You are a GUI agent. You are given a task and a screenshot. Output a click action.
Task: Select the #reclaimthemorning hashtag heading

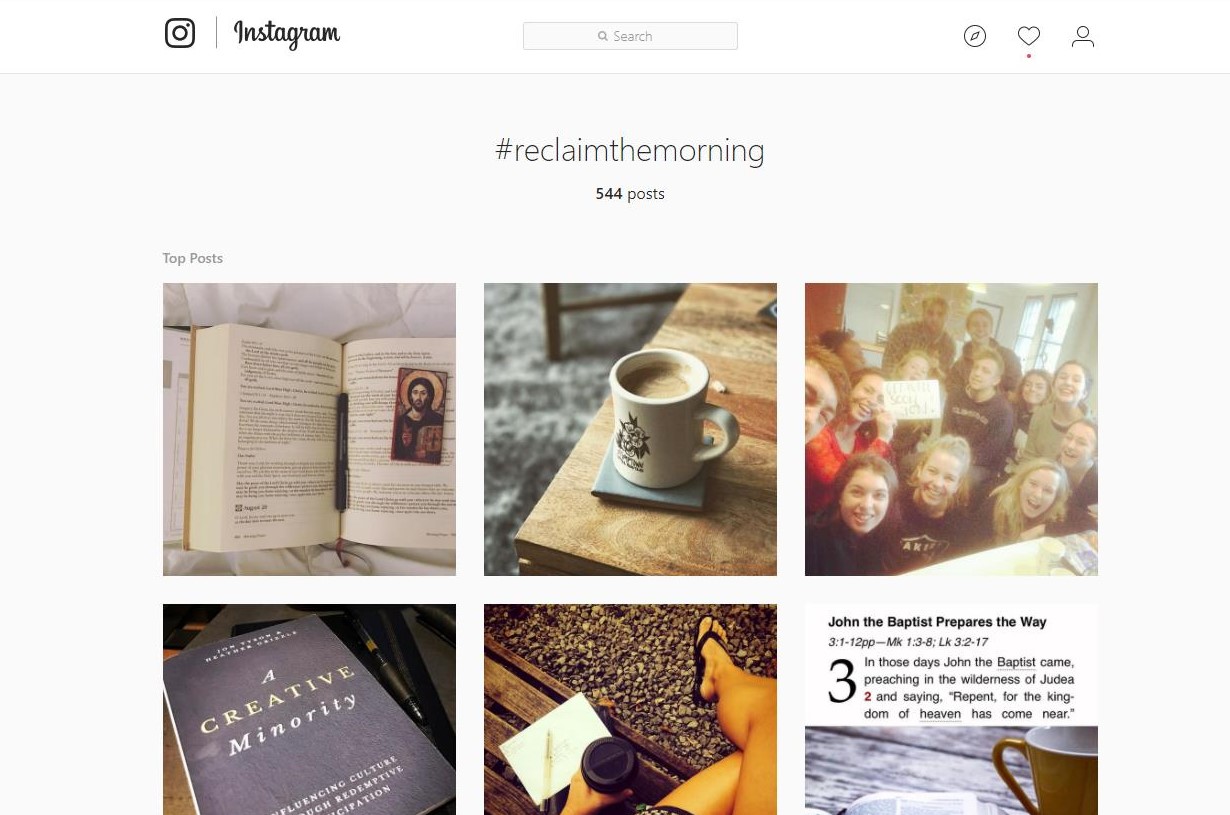[x=630, y=151]
